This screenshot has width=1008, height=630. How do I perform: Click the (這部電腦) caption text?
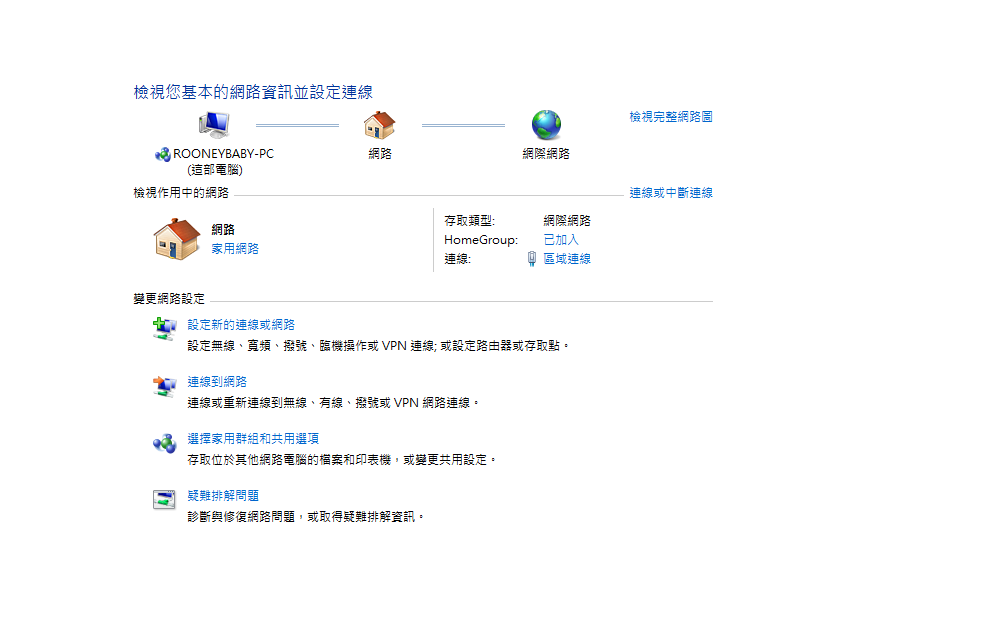[x=215, y=170]
